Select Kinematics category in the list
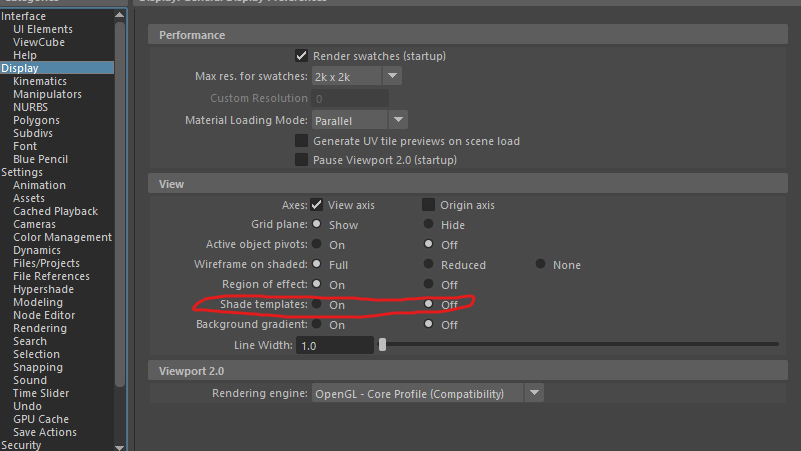Screen dimensions: 801x451 (40, 81)
